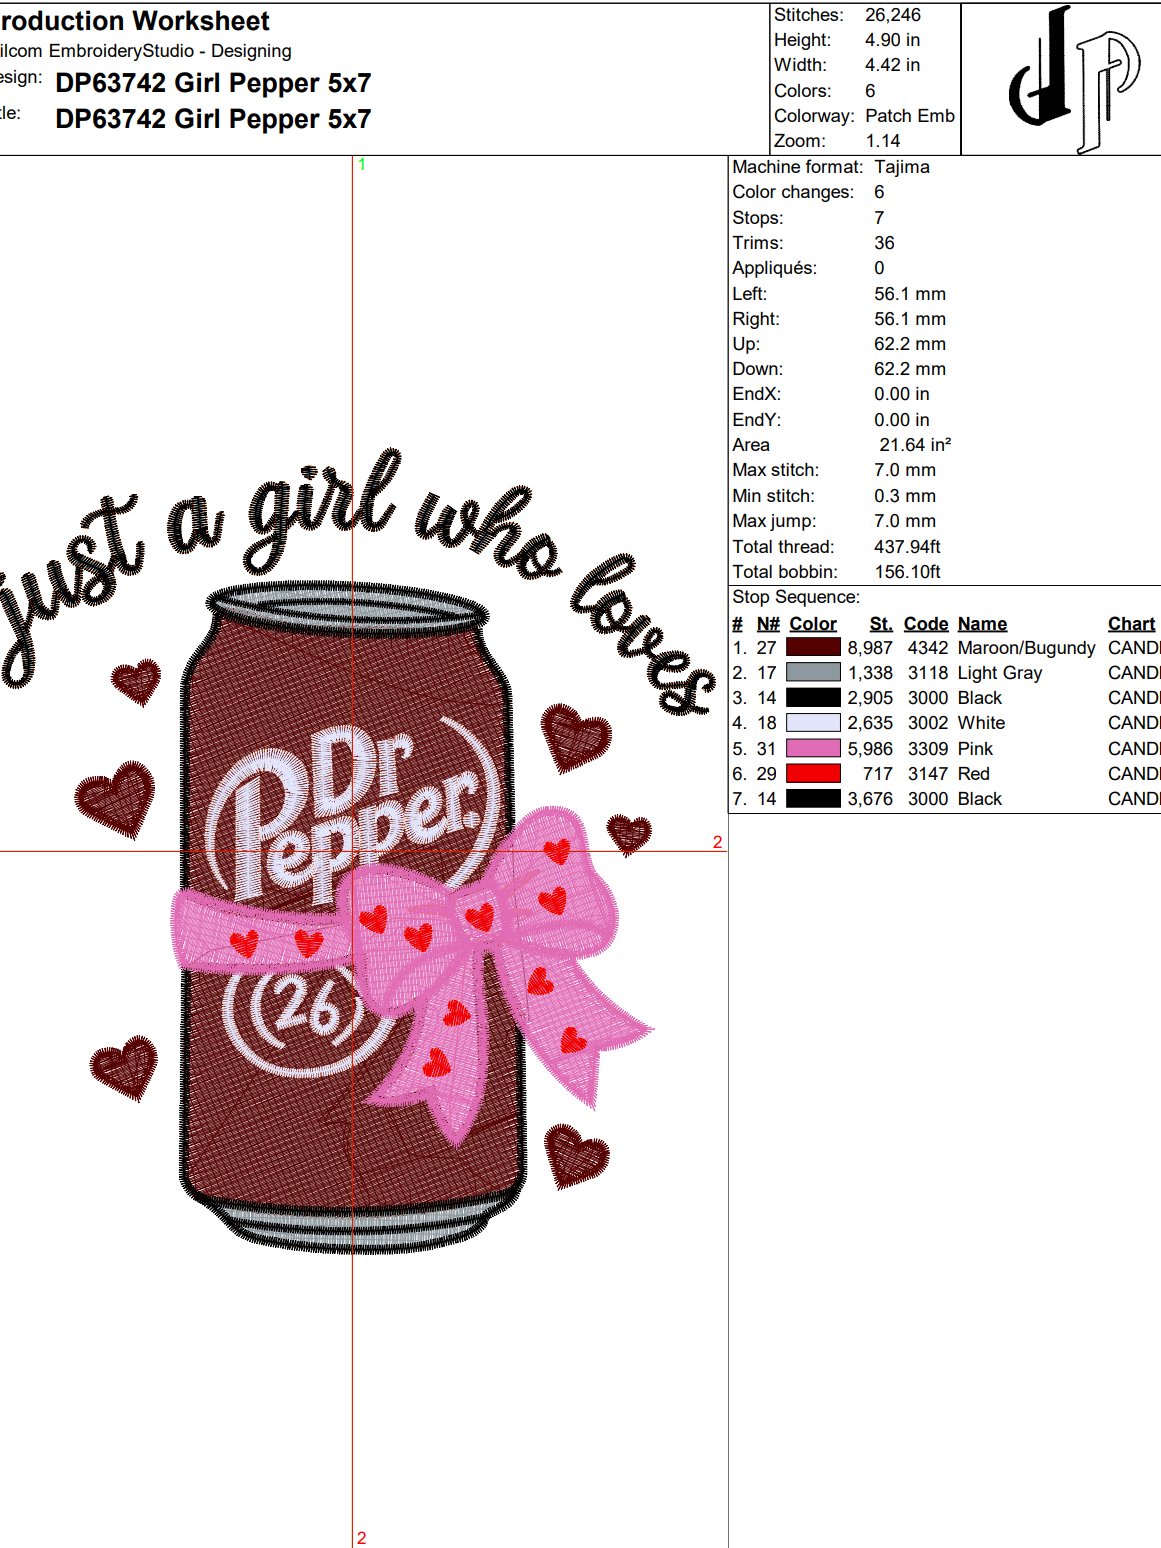Click the 'Name' column header
Viewport: 1161px width, 1548px height.
click(982, 623)
